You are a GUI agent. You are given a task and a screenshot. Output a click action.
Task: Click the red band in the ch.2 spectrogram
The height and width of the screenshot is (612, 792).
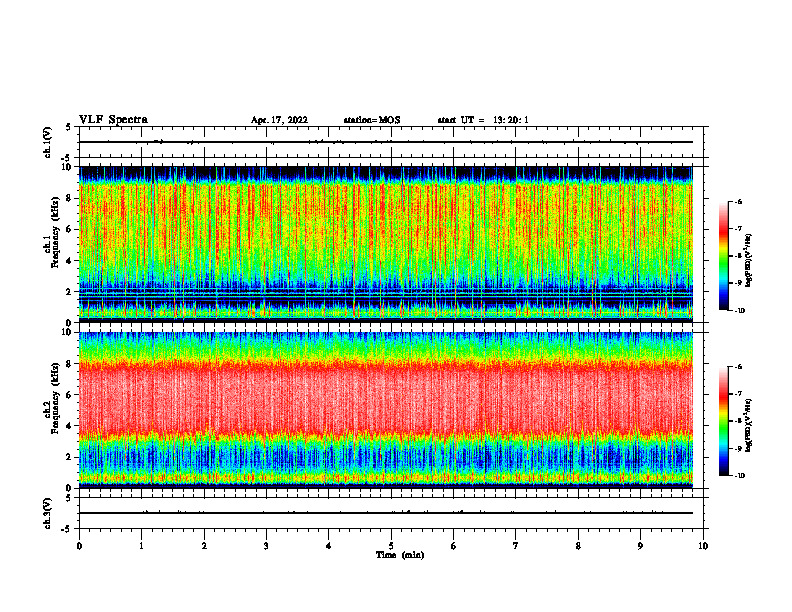click(386, 399)
